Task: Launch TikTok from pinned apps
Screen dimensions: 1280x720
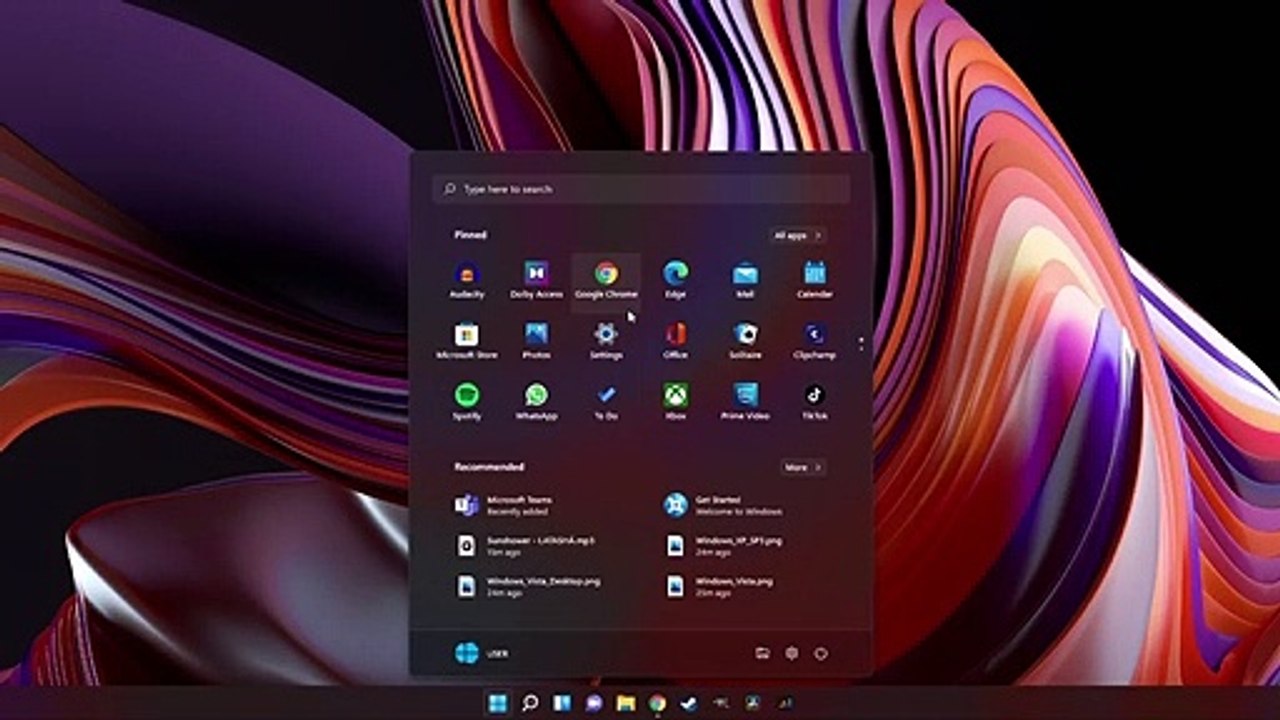Action: 814,401
